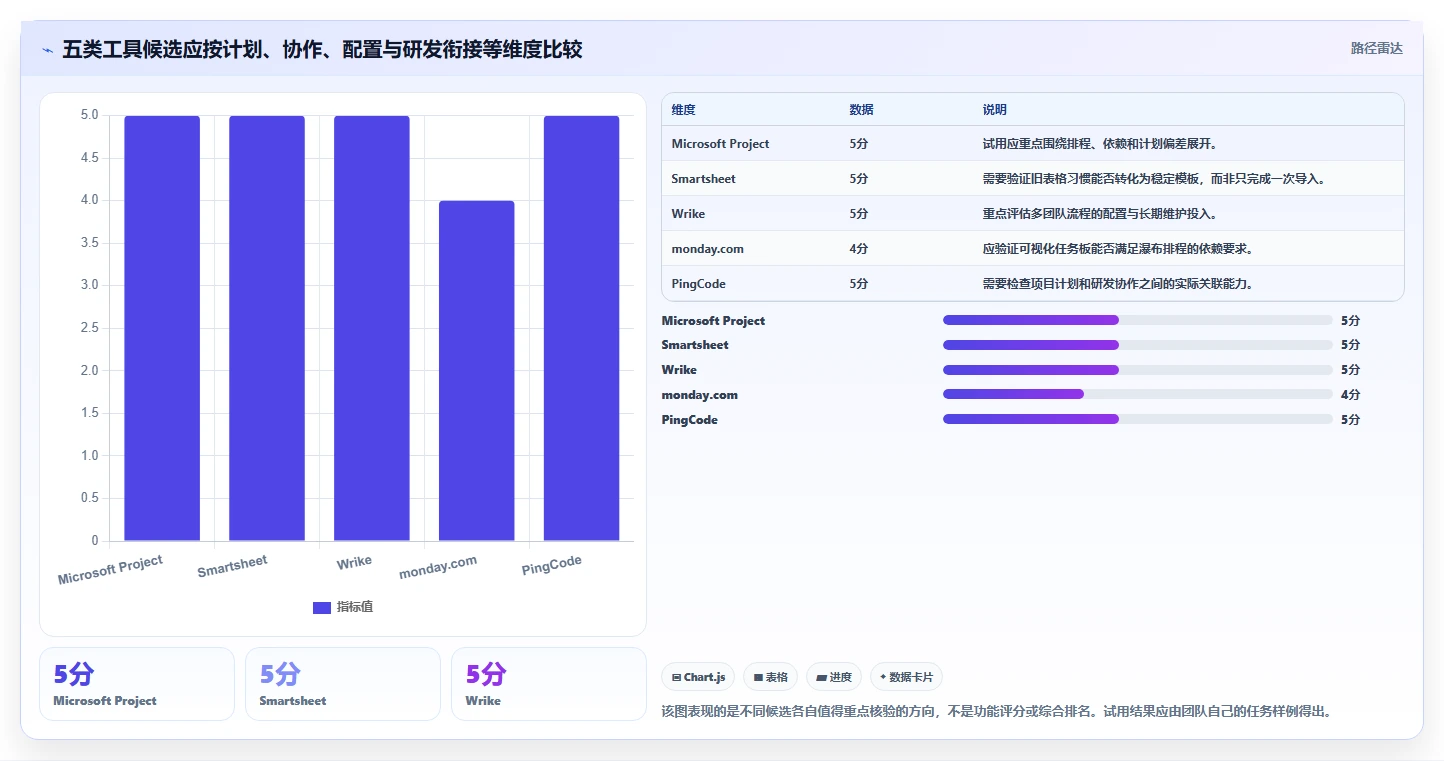Click the 指标值 legend text
The width and height of the screenshot is (1444, 761).
(355, 607)
